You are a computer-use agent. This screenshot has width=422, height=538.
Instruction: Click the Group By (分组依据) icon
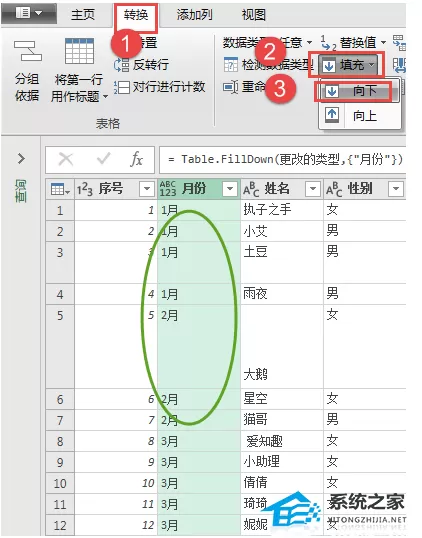27,51
